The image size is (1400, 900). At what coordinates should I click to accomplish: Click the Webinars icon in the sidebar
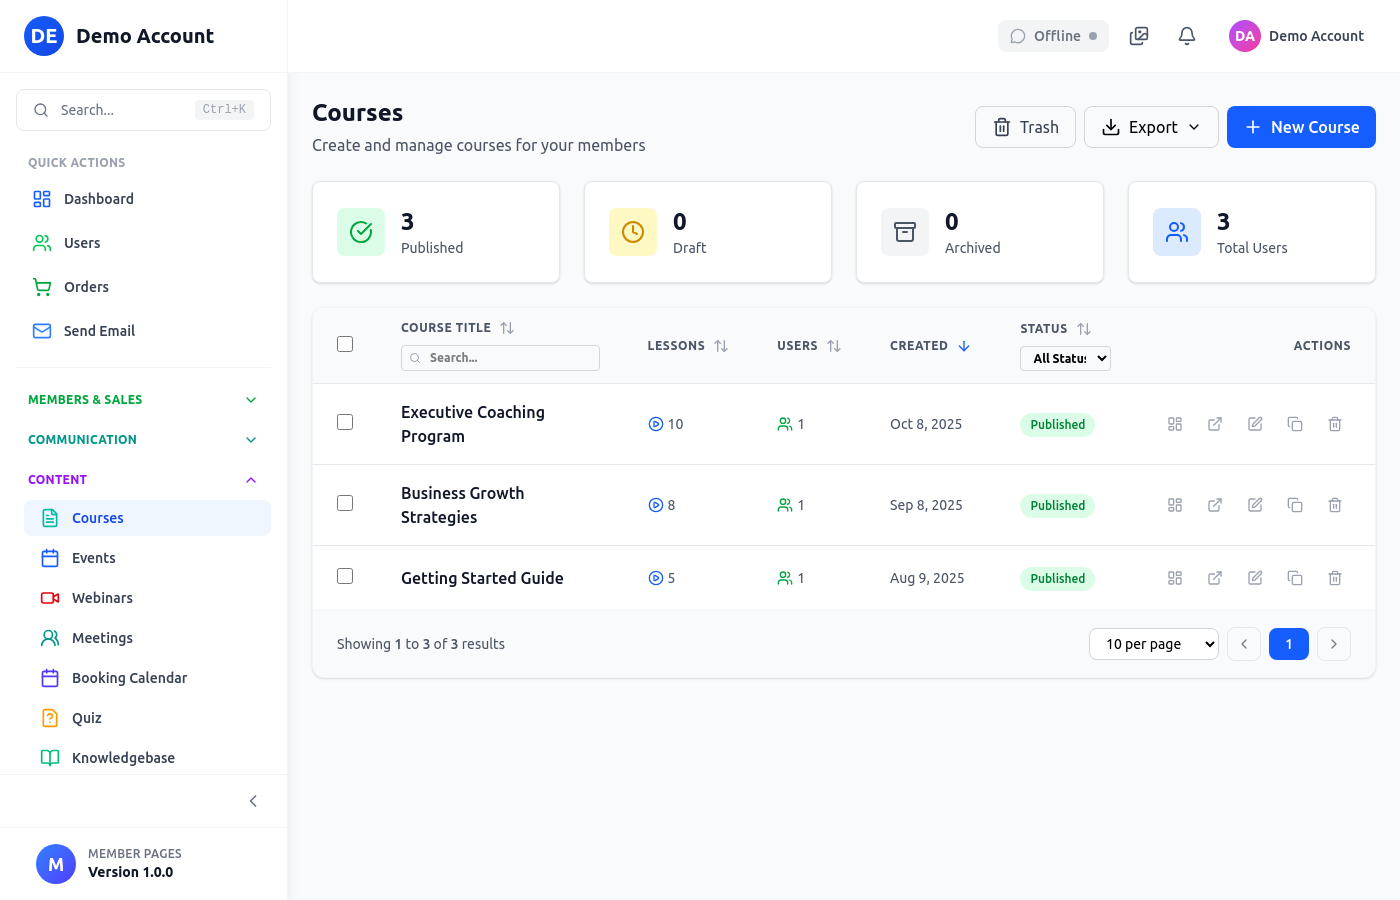(50, 597)
